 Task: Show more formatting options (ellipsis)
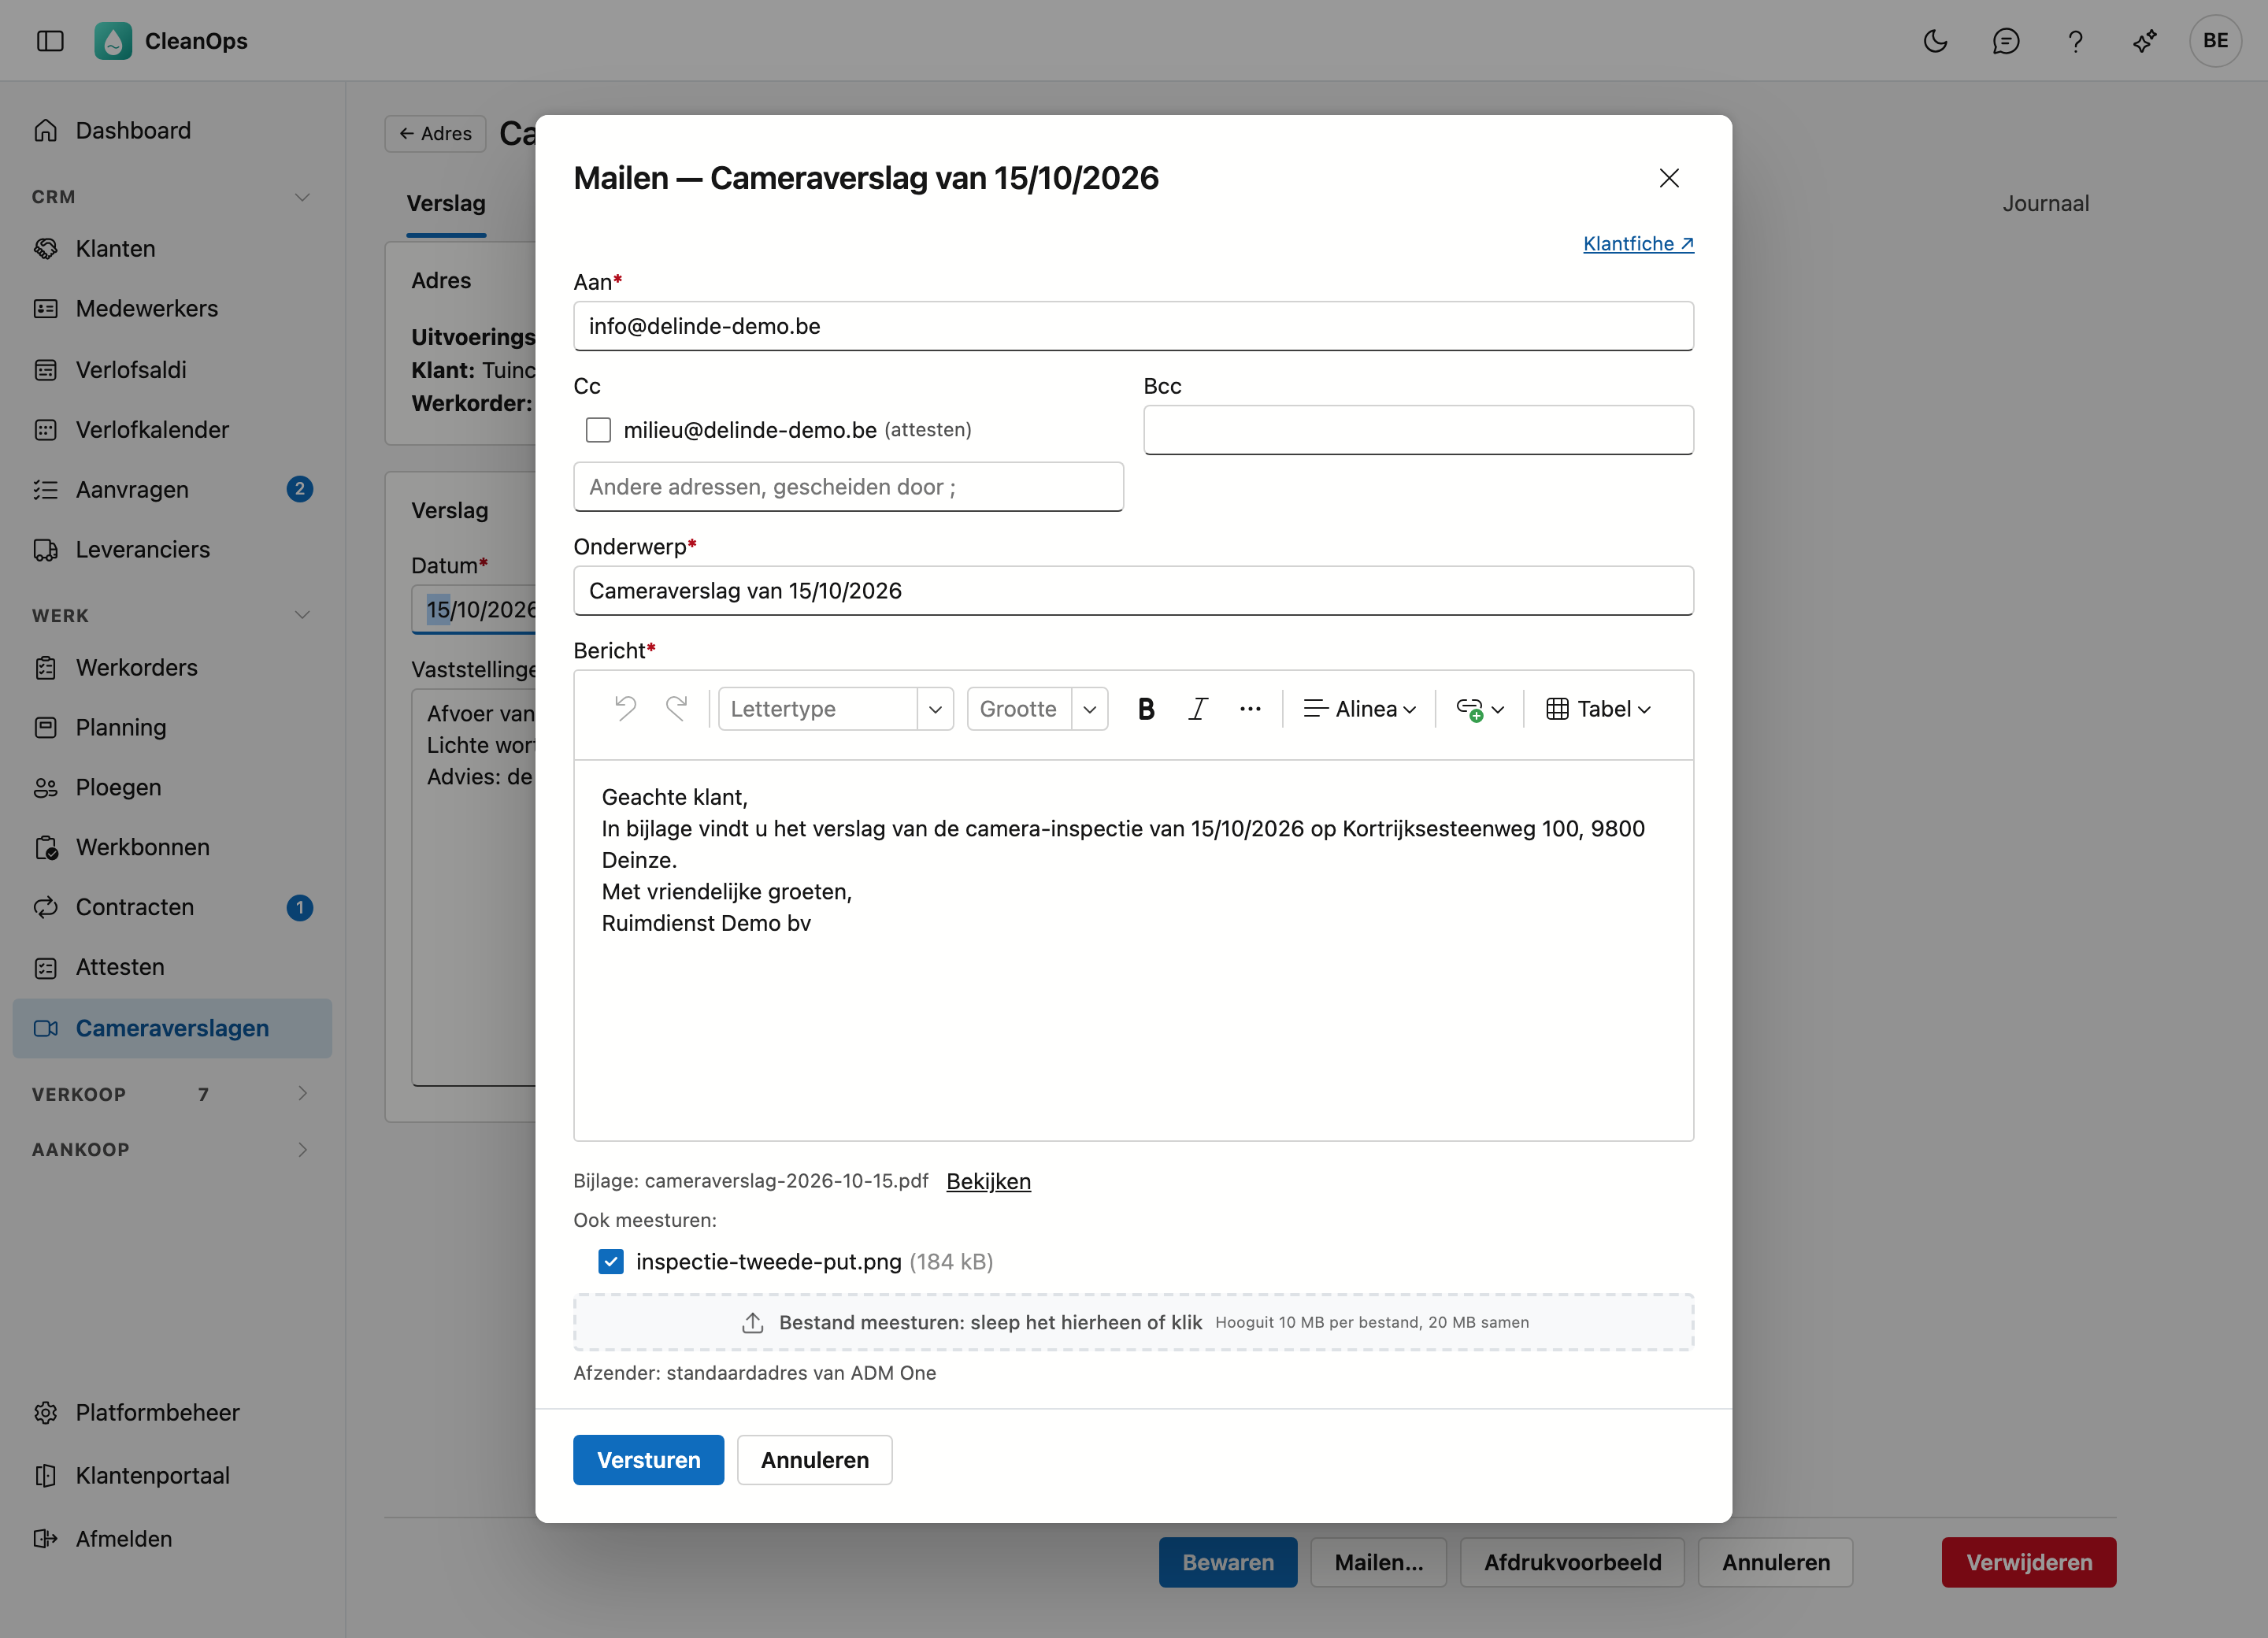[x=1250, y=709]
